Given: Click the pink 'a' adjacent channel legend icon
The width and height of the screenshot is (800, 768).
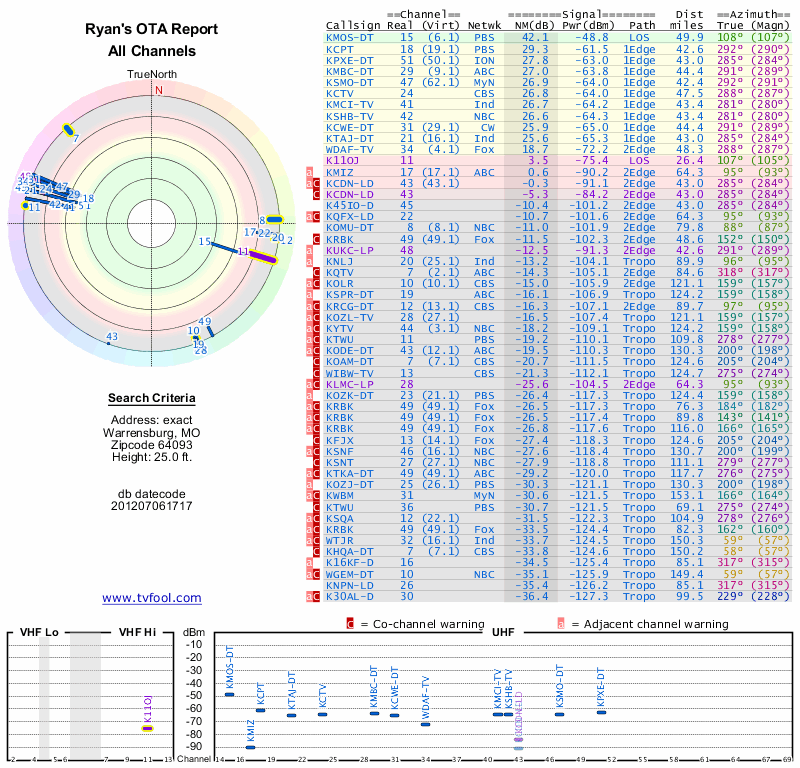Looking at the screenshot, I should (561, 624).
